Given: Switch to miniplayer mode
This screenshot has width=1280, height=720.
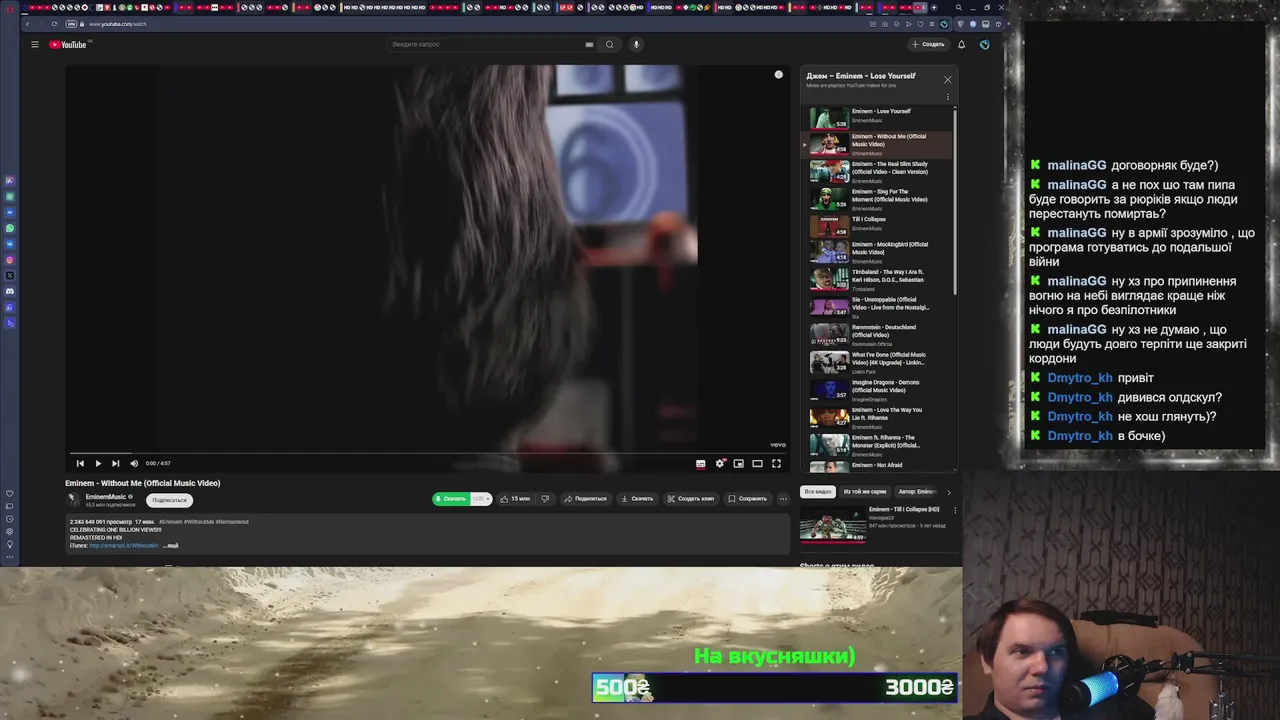Looking at the screenshot, I should [x=738, y=463].
